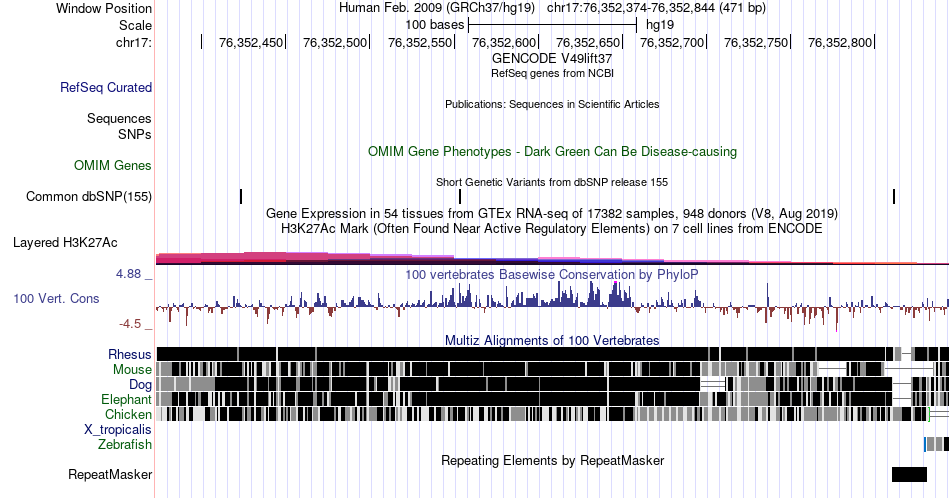The height and width of the screenshot is (498, 950).
Task: Click the 76,352,600 position label
Action: (504, 42)
